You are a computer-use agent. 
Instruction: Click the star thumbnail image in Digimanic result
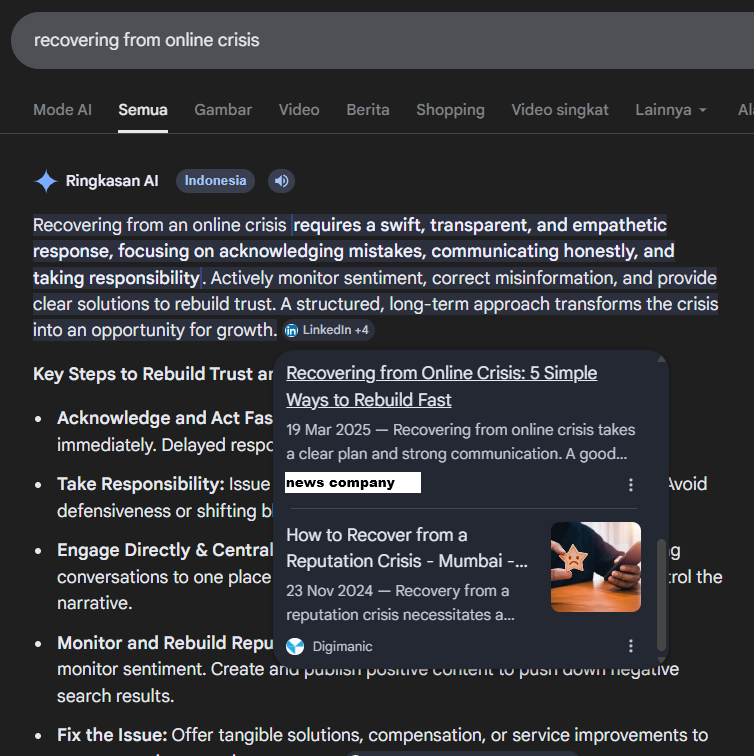point(595,567)
